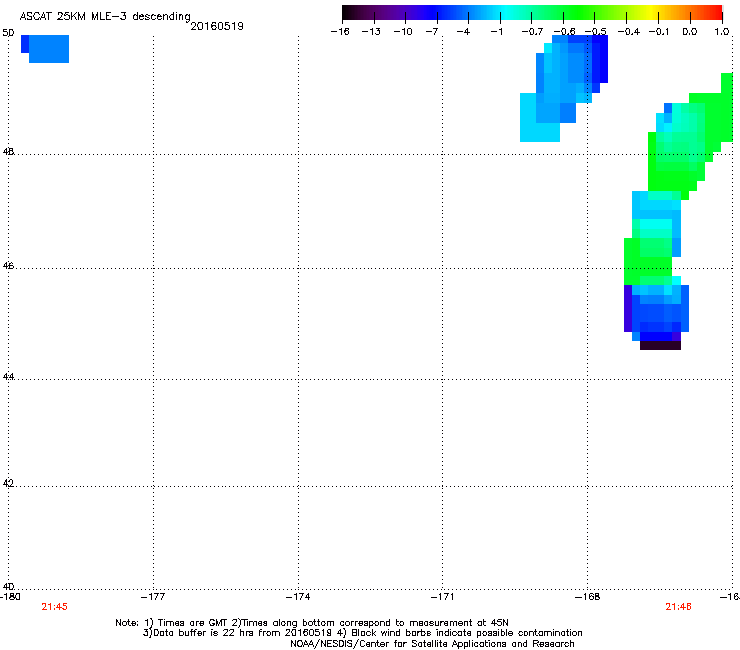Click the '-0.1' colorbar tick label
This screenshot has height=650, width=740.
659,32
